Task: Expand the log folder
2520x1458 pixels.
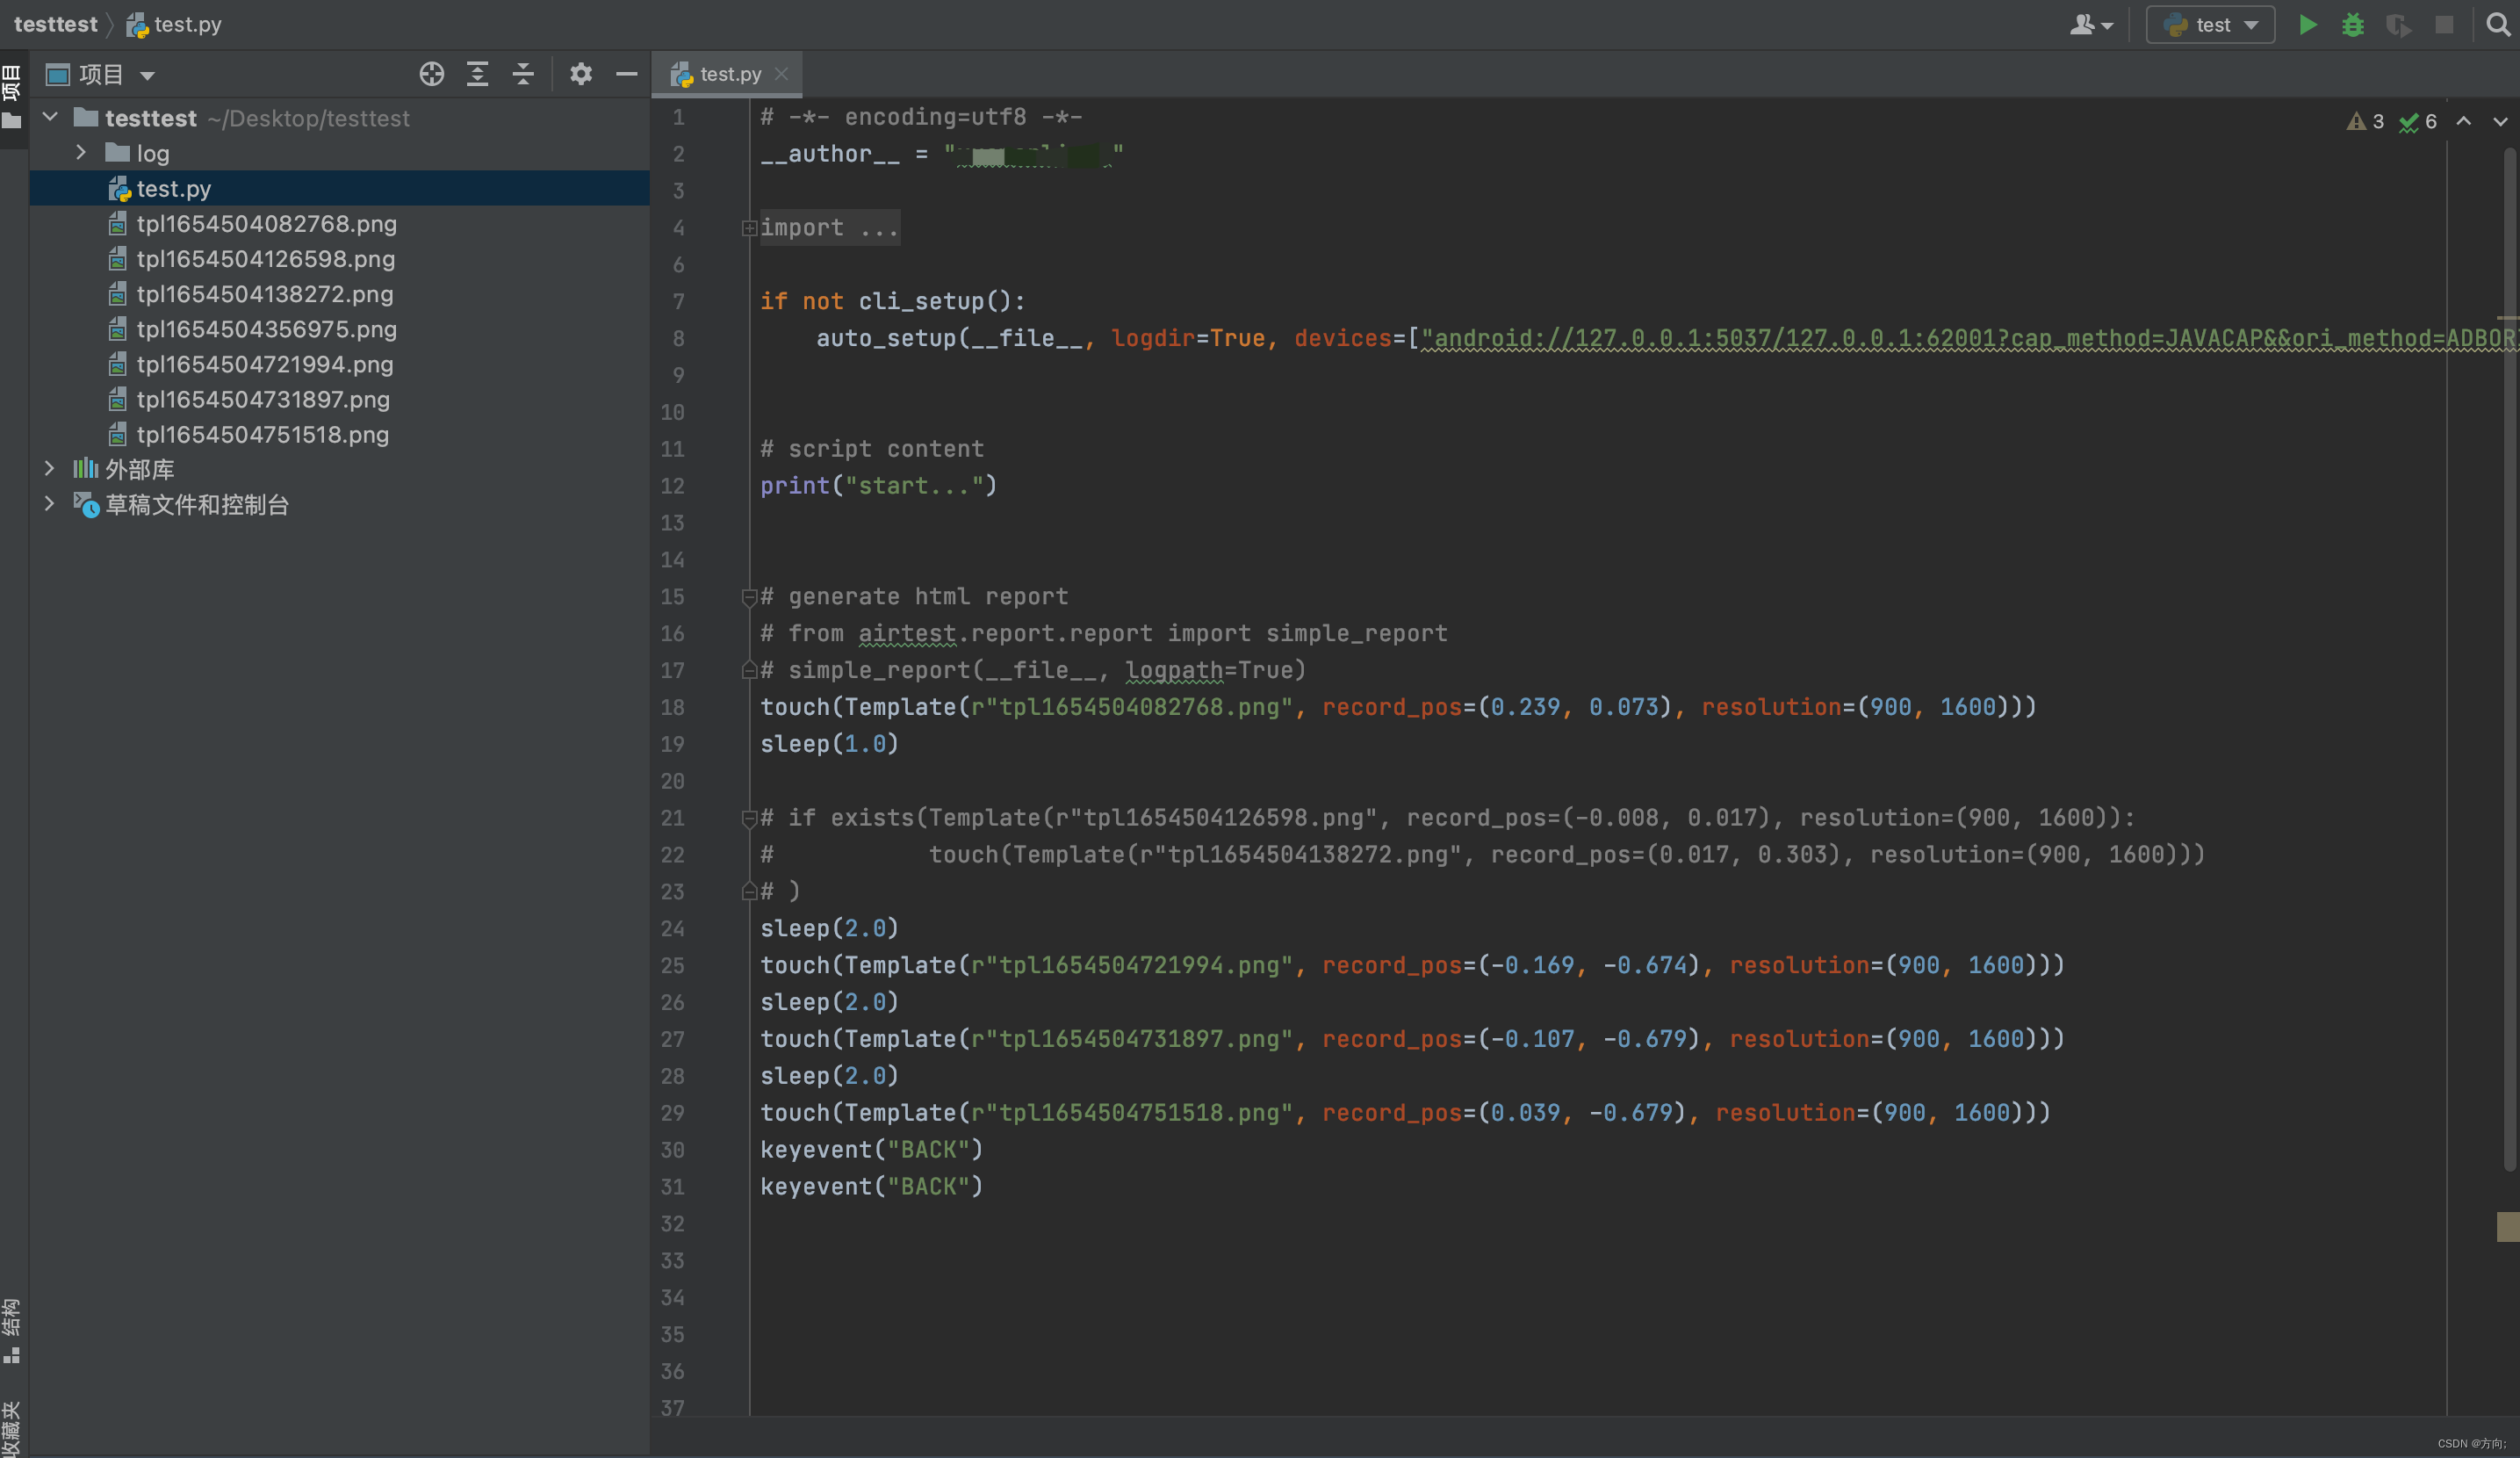Action: coord(81,153)
